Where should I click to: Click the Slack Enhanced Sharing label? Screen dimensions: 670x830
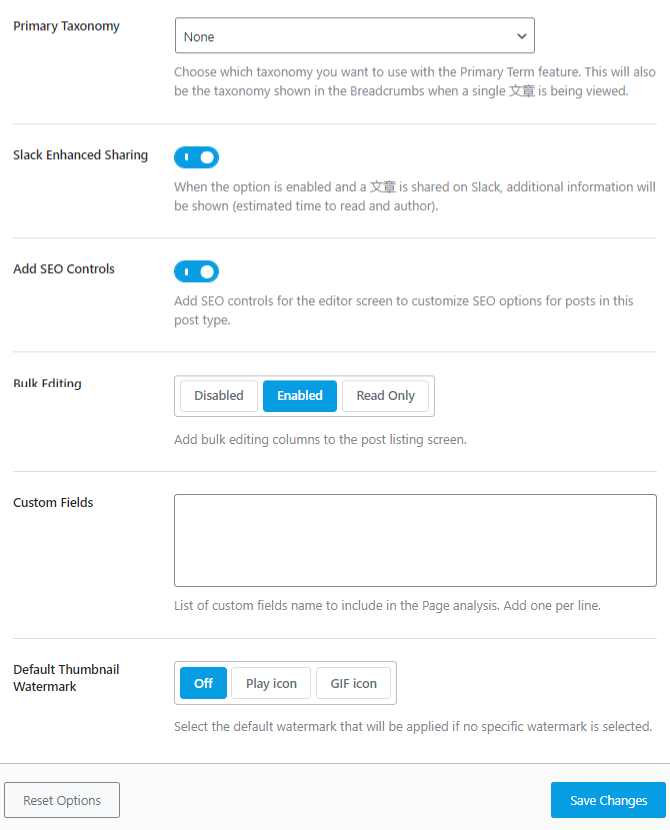80,155
